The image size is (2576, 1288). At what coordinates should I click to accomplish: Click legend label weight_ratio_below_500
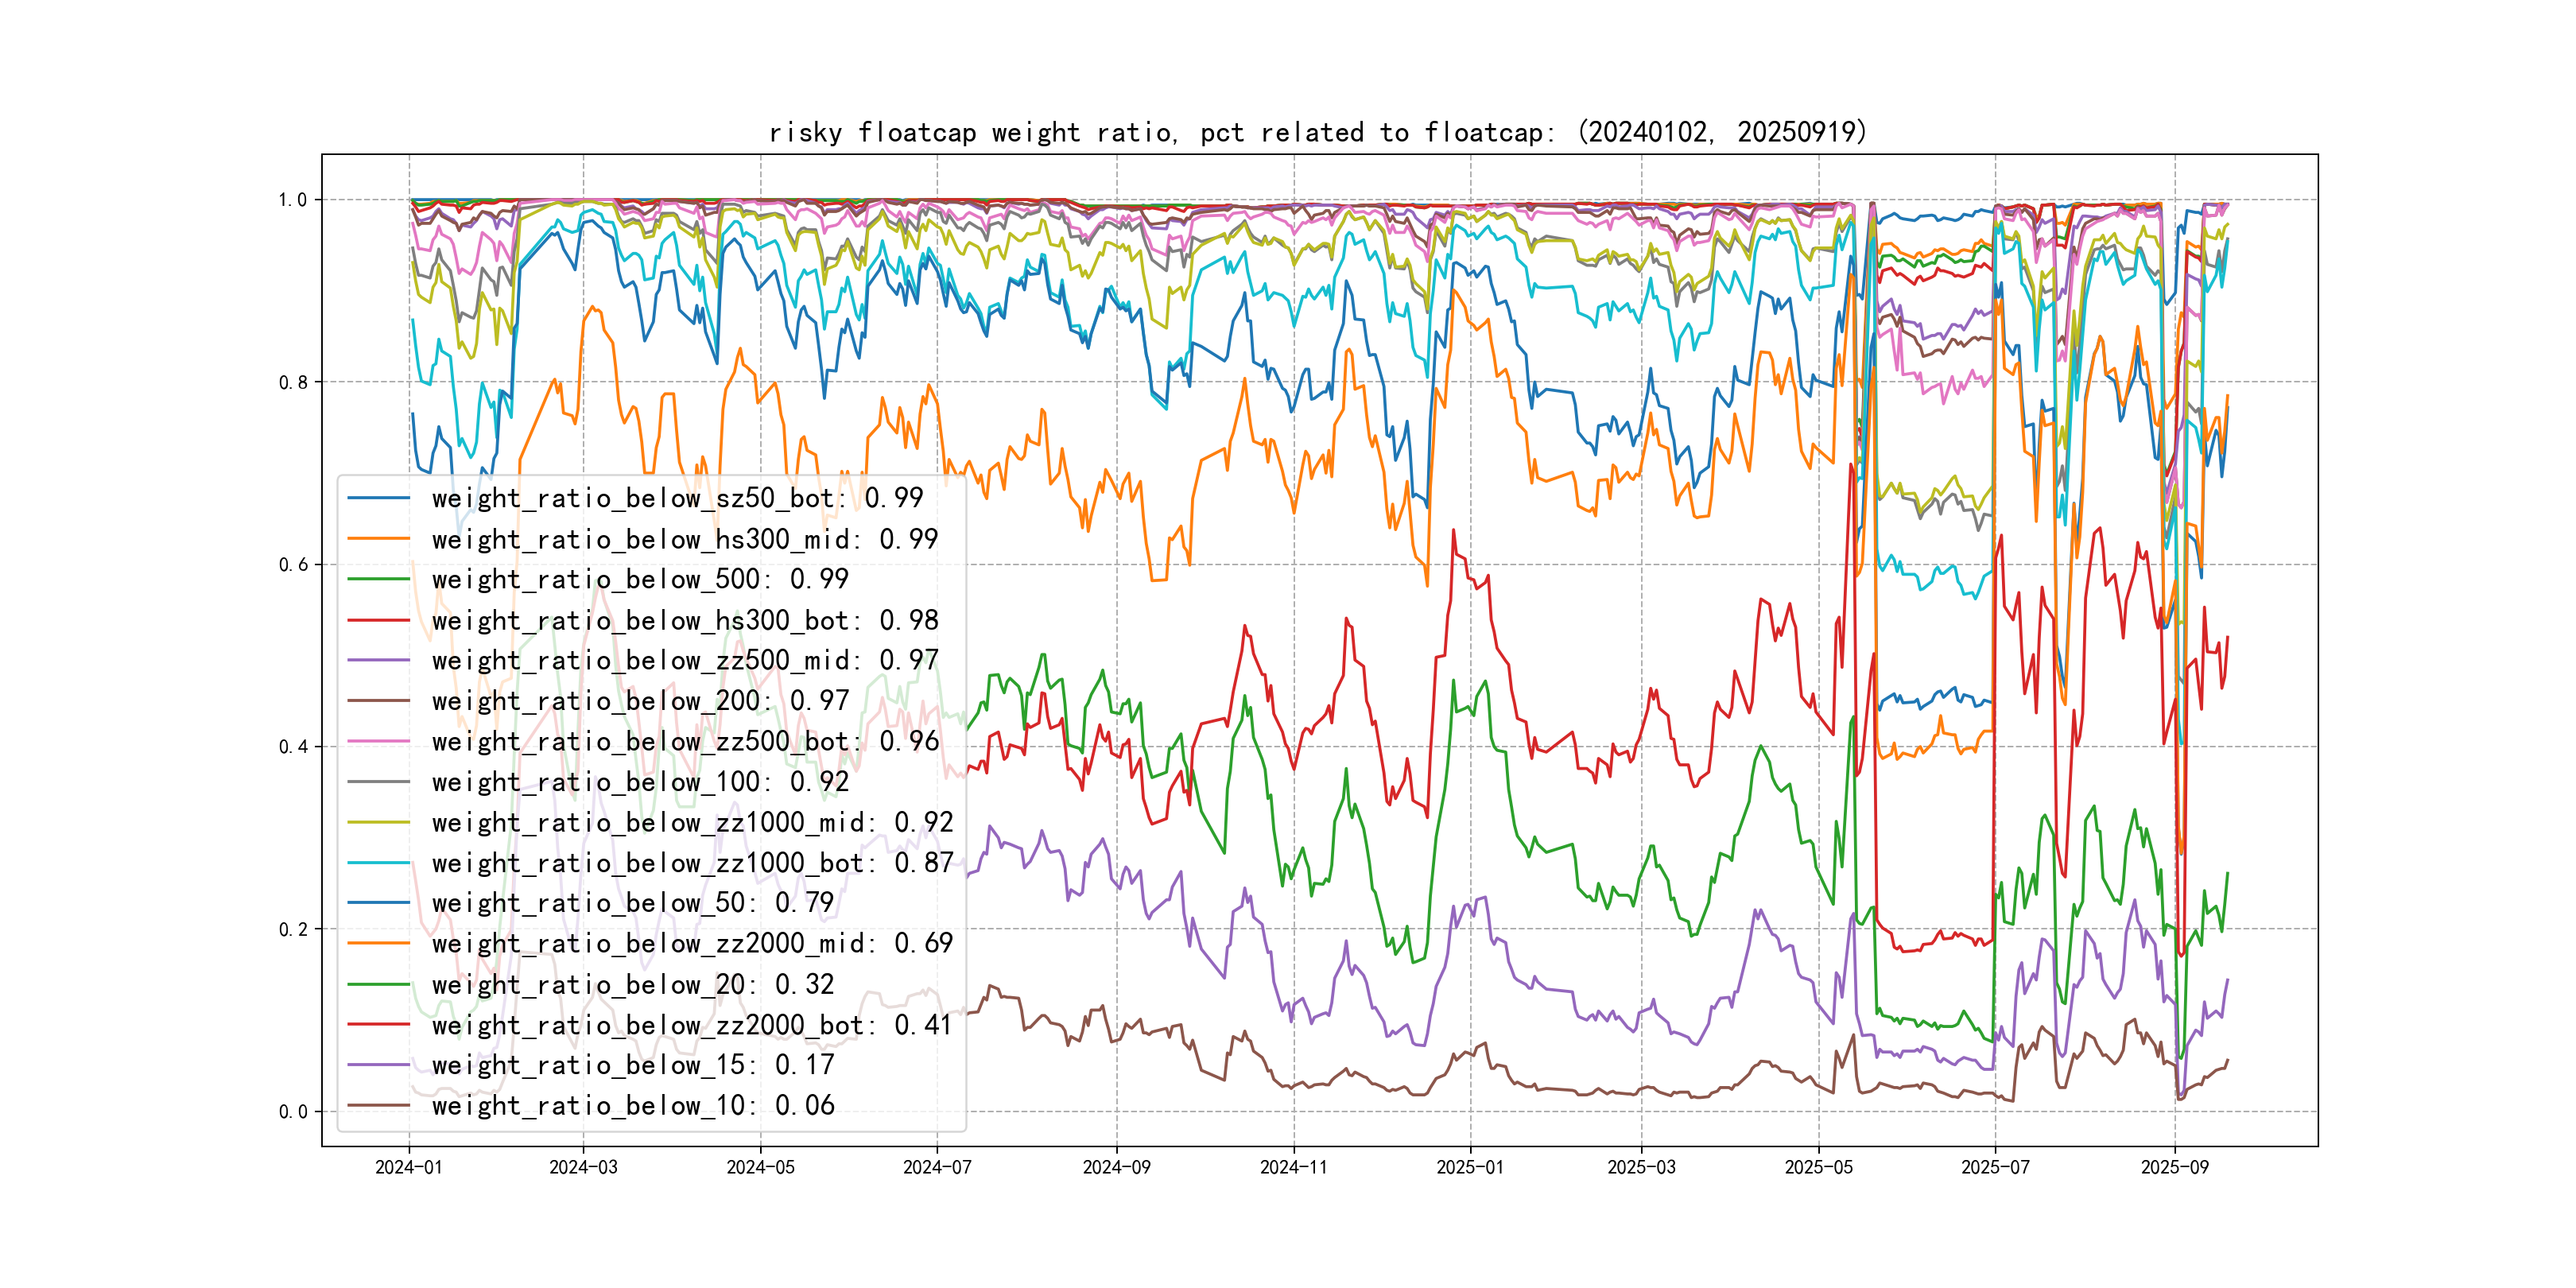[640, 579]
